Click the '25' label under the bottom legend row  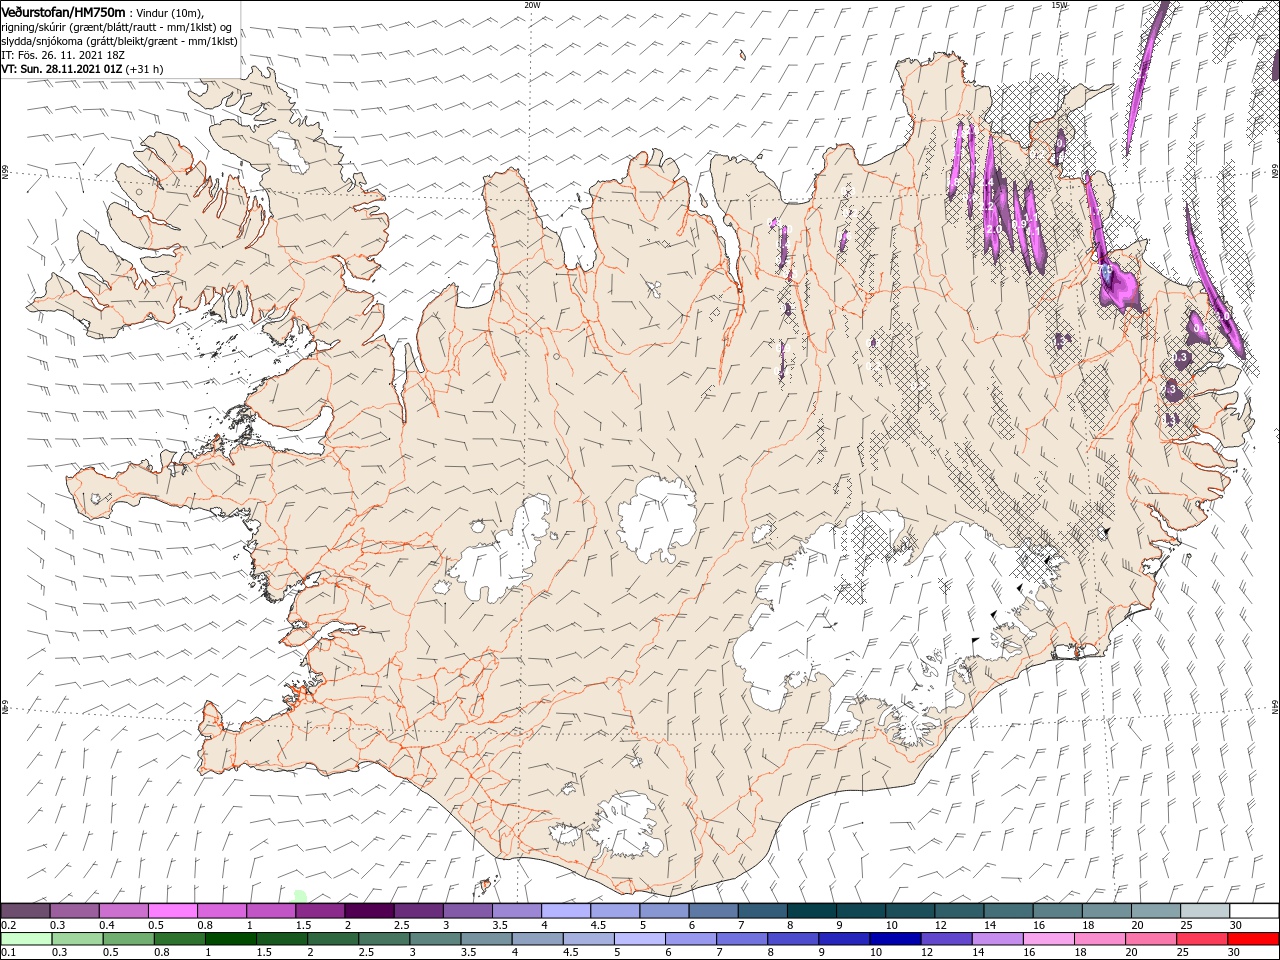[1182, 953]
